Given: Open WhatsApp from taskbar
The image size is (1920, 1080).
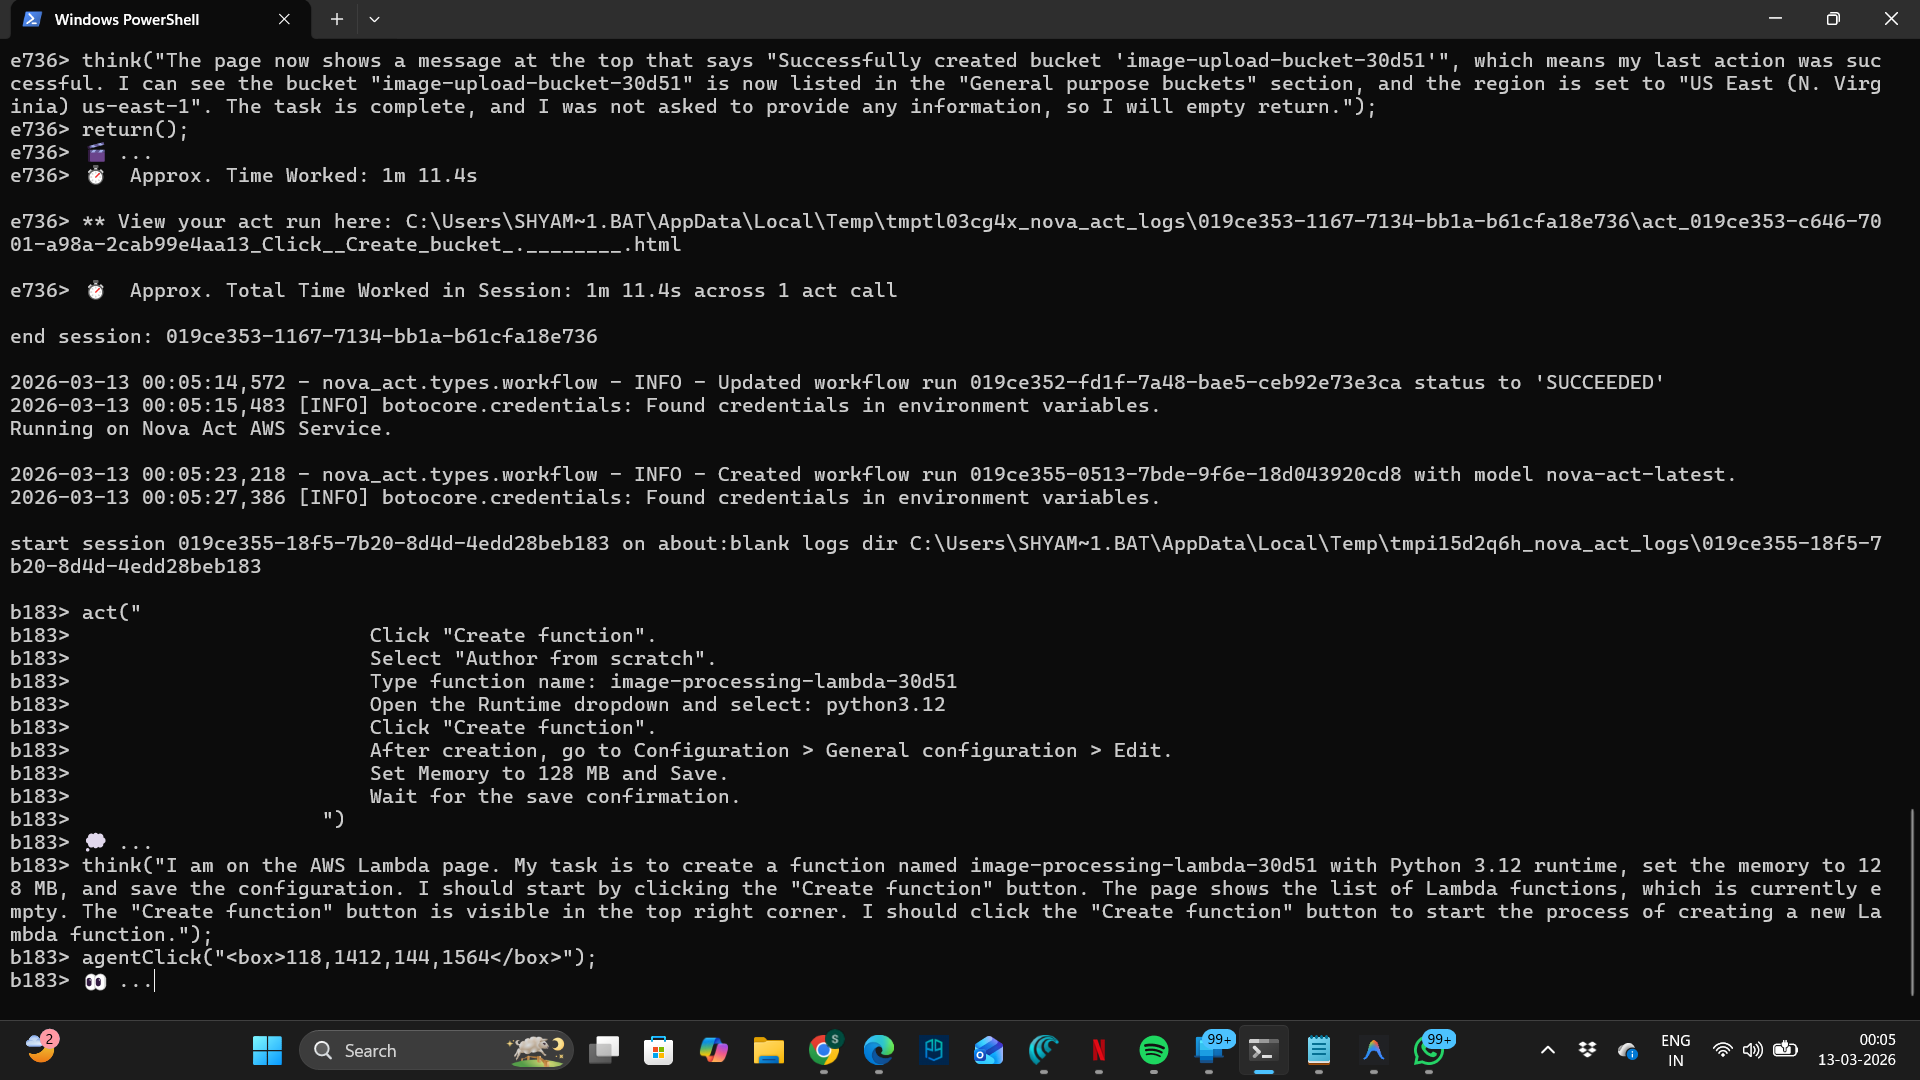Looking at the screenshot, I should [1429, 1050].
